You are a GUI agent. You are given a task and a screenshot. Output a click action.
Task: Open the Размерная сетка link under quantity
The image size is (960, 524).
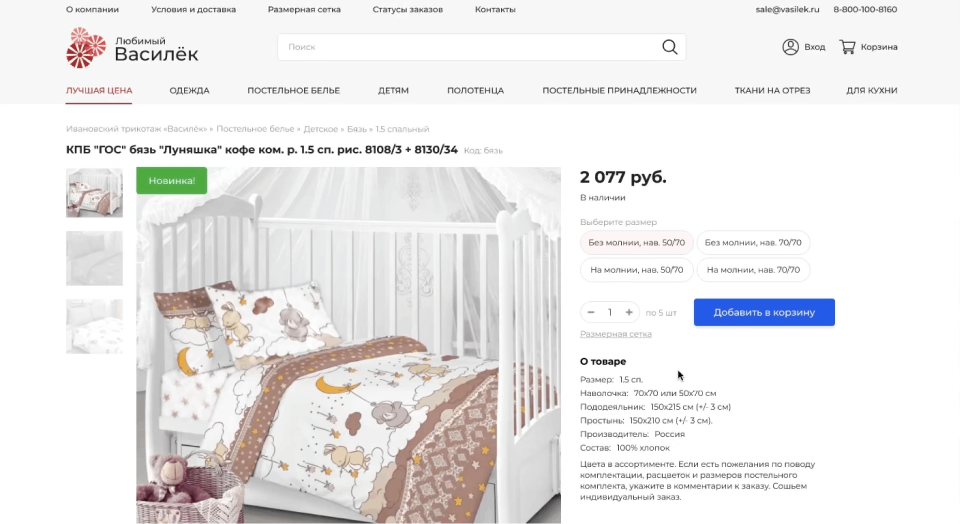click(616, 334)
